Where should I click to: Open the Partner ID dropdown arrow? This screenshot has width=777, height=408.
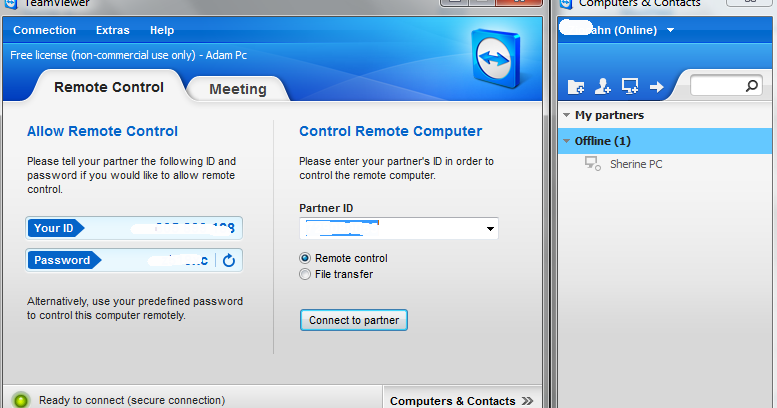tap(490, 229)
